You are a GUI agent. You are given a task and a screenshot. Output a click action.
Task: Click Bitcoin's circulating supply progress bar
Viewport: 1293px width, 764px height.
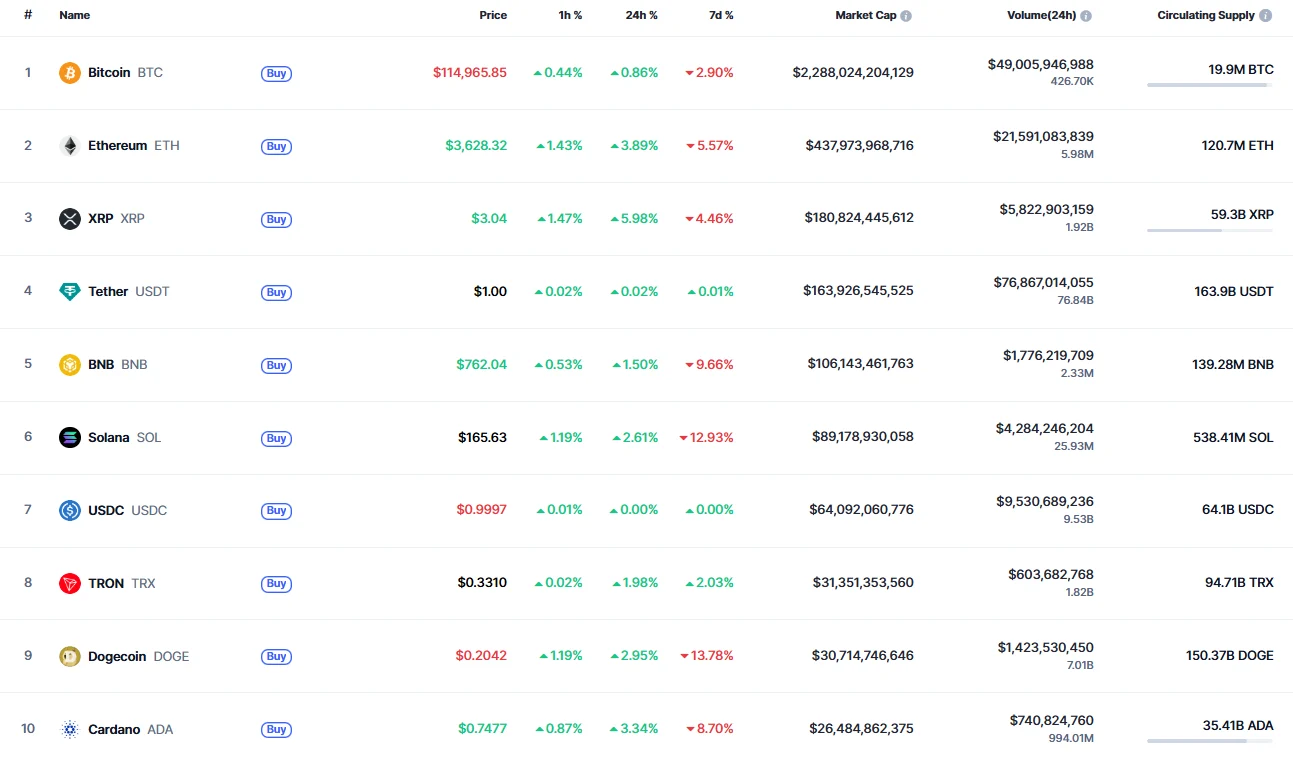pos(1209,85)
